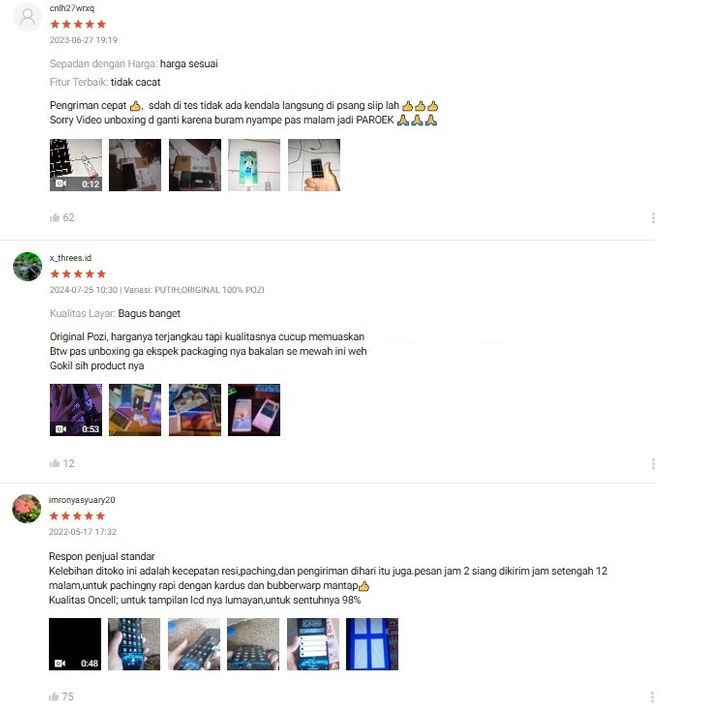Open more options for cnlh27wrxq review
This screenshot has width=726, height=726.
click(653, 218)
